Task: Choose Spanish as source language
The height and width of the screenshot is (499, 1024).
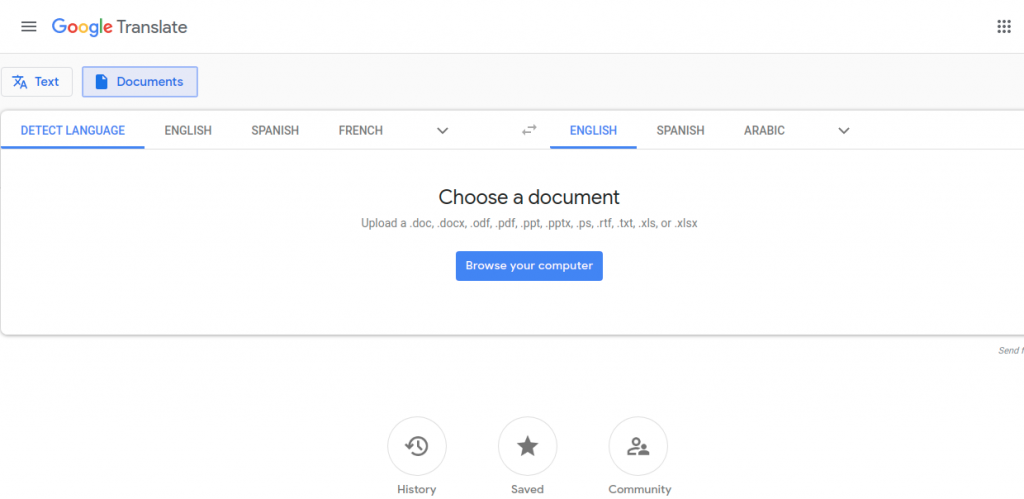Action: point(275,131)
